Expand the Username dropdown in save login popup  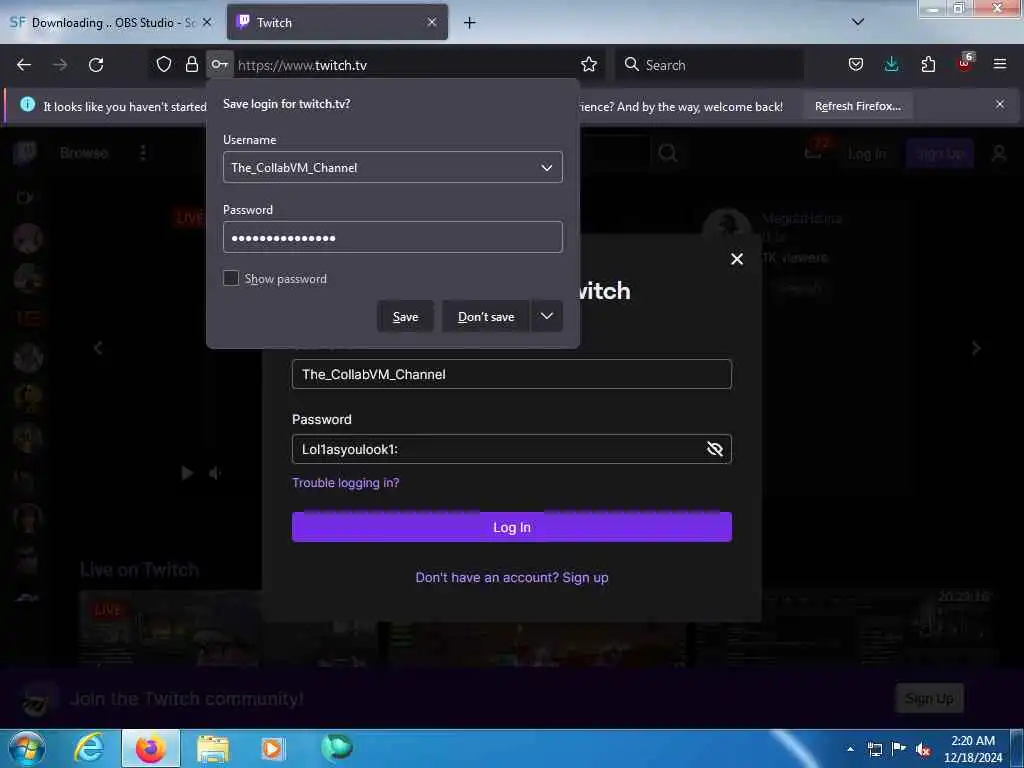[x=547, y=168]
